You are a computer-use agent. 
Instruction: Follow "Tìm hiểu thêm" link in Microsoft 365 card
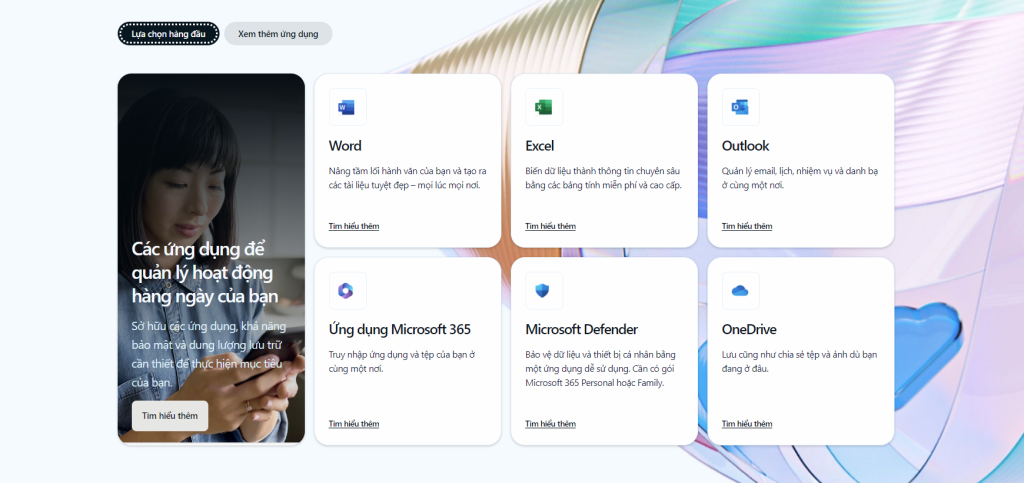click(354, 424)
